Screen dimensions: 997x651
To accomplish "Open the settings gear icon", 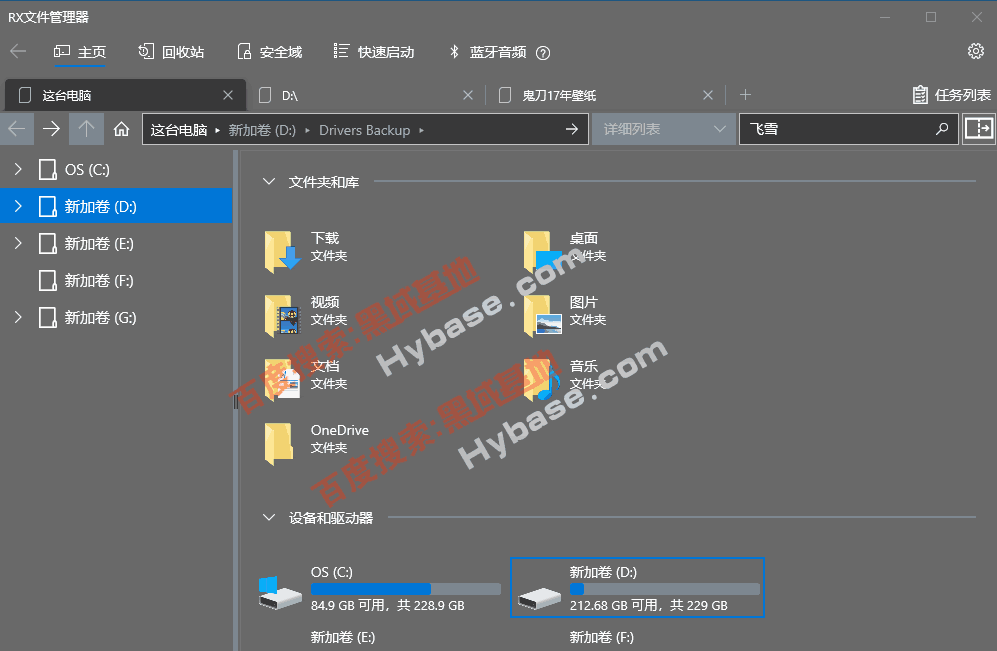I will click(x=975, y=51).
